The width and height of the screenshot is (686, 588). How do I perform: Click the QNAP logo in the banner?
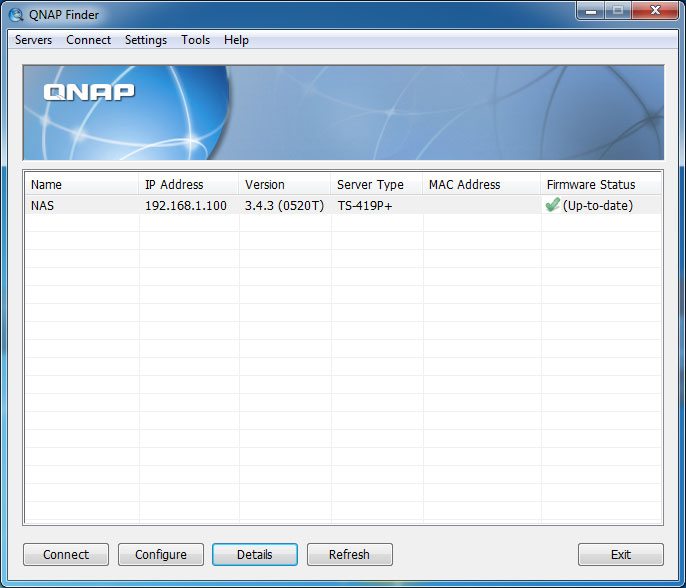(89, 92)
